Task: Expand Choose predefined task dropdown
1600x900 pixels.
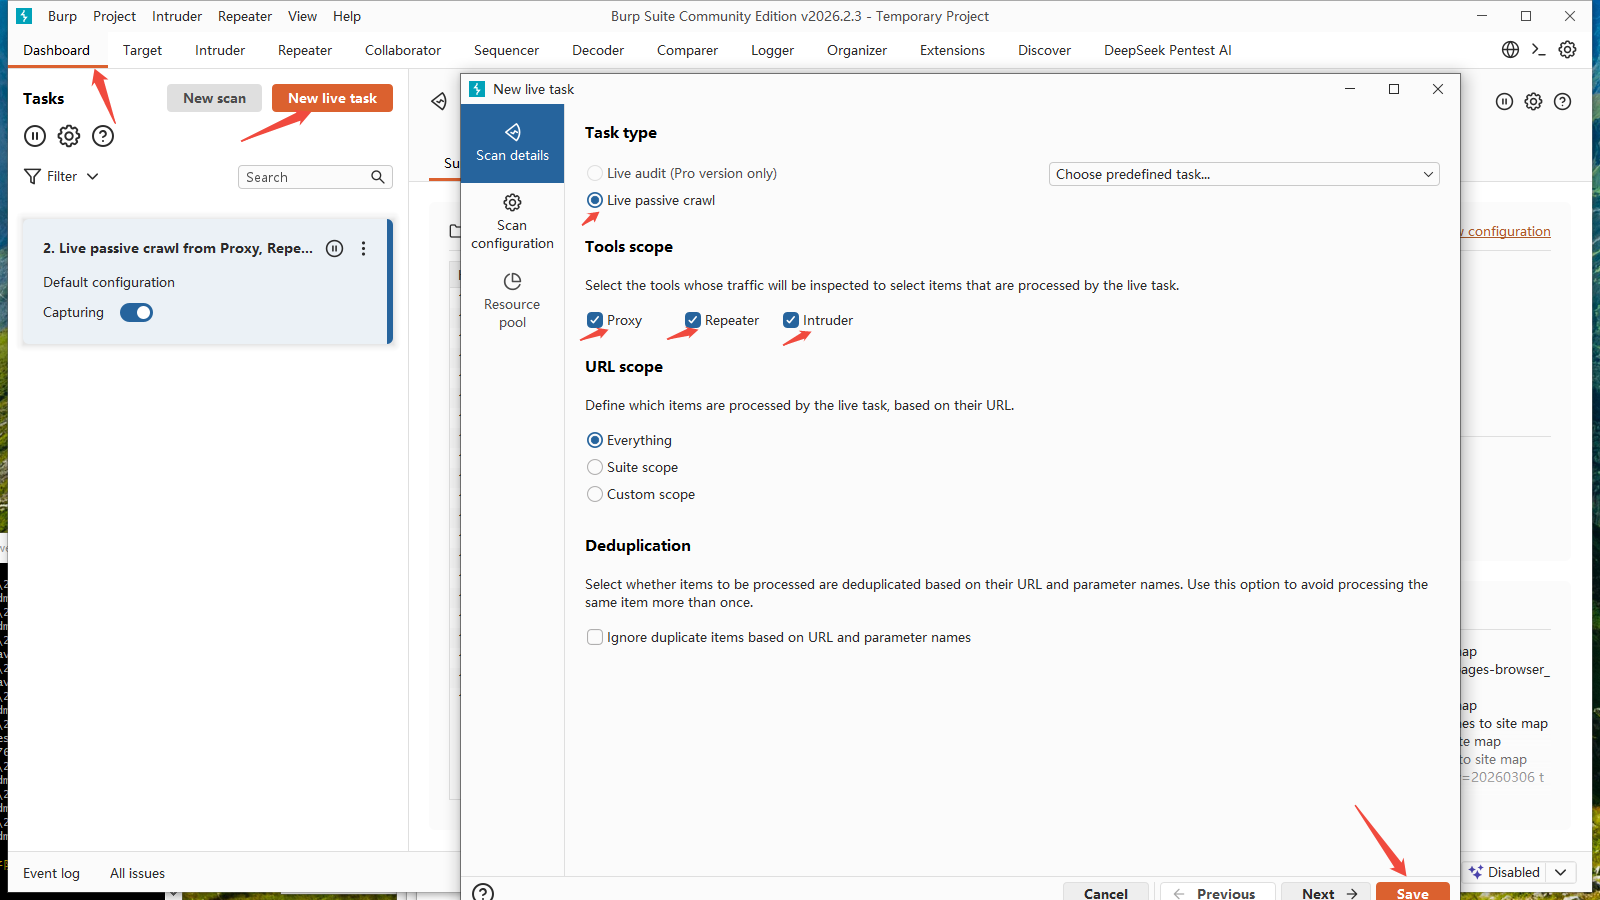Action: click(1243, 174)
